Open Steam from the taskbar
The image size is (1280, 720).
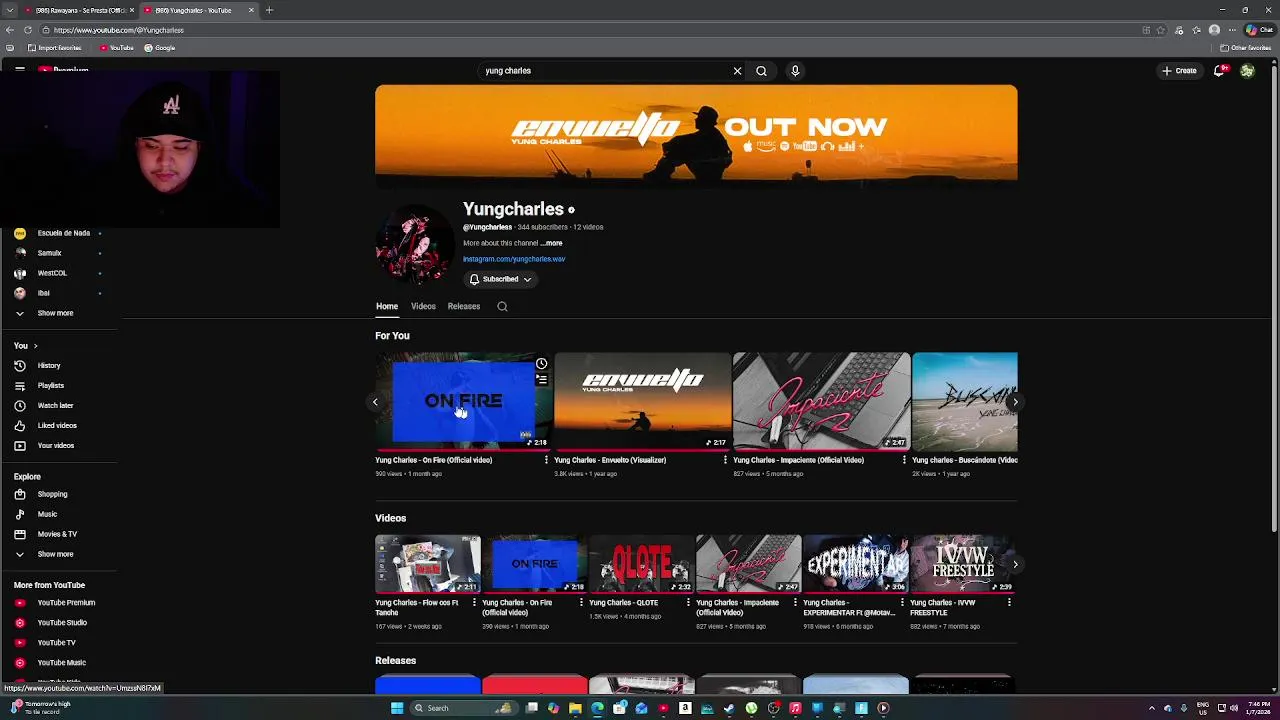[729, 708]
